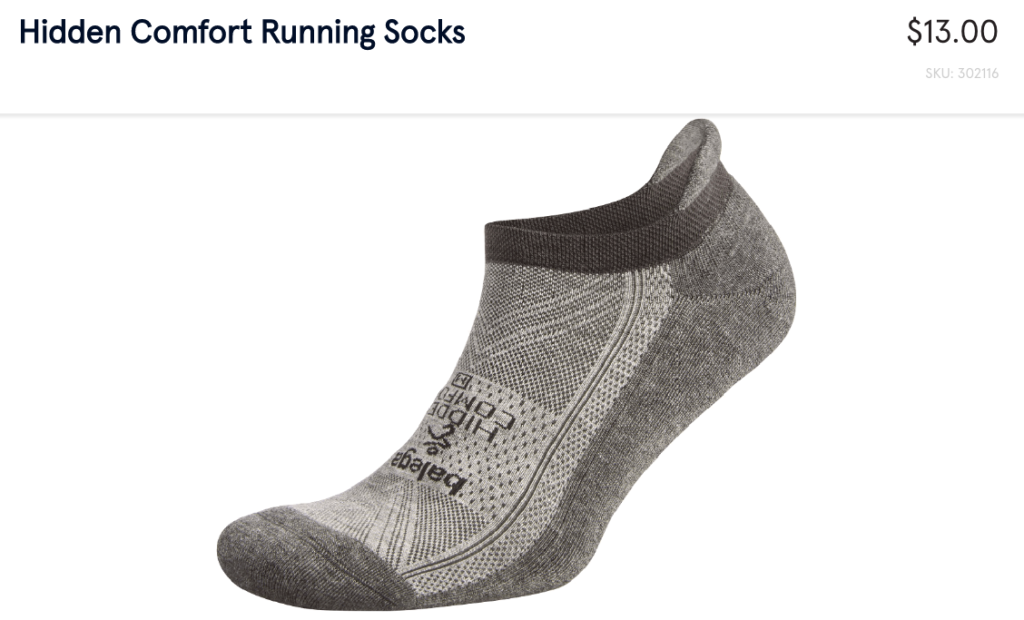Click the Hidden Comfort Running Socks title

242,32
